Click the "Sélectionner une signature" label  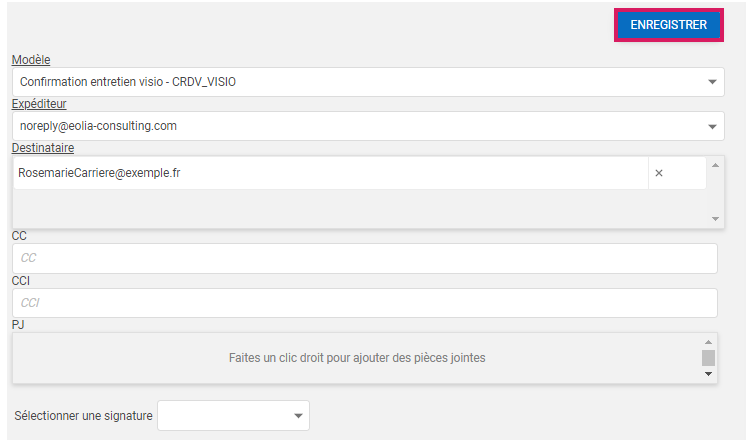(83, 415)
